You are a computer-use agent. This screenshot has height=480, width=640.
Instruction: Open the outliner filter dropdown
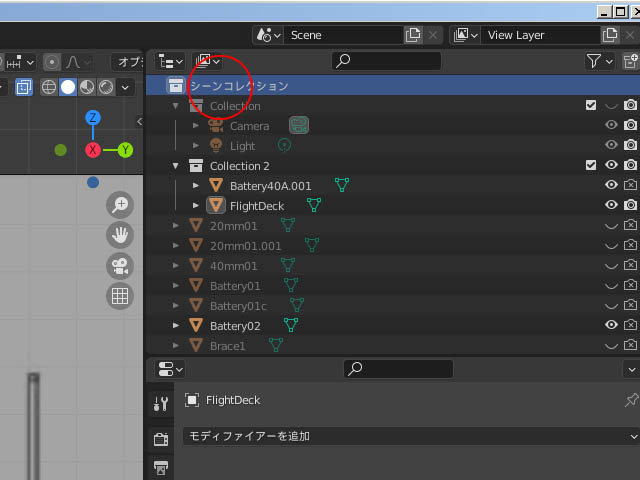[599, 62]
